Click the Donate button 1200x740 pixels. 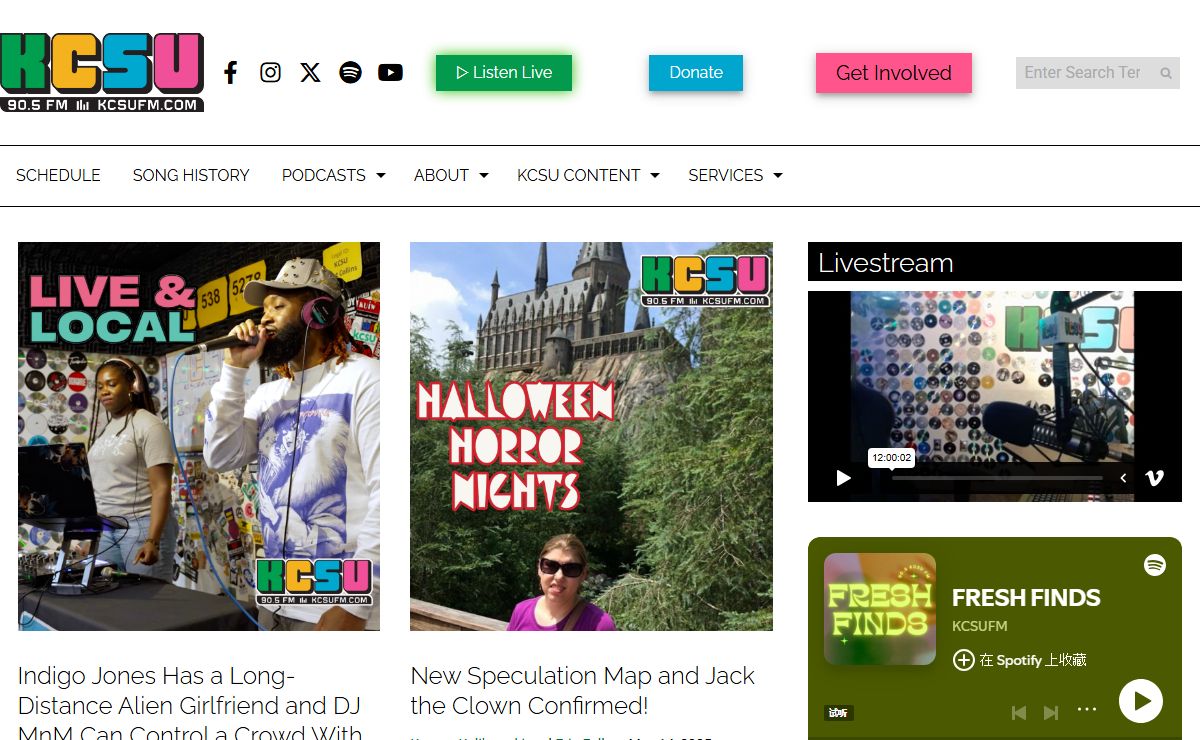pyautogui.click(x=696, y=72)
